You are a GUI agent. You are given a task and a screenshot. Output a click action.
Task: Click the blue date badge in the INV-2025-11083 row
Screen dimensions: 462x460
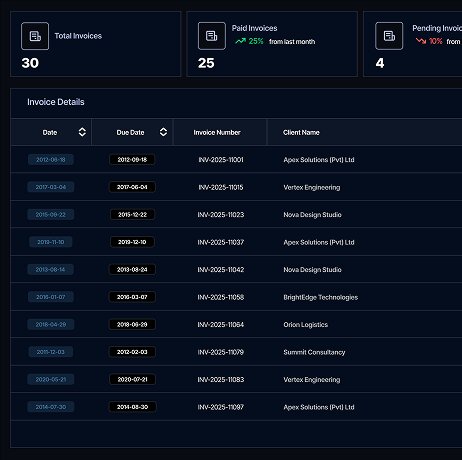[51, 379]
